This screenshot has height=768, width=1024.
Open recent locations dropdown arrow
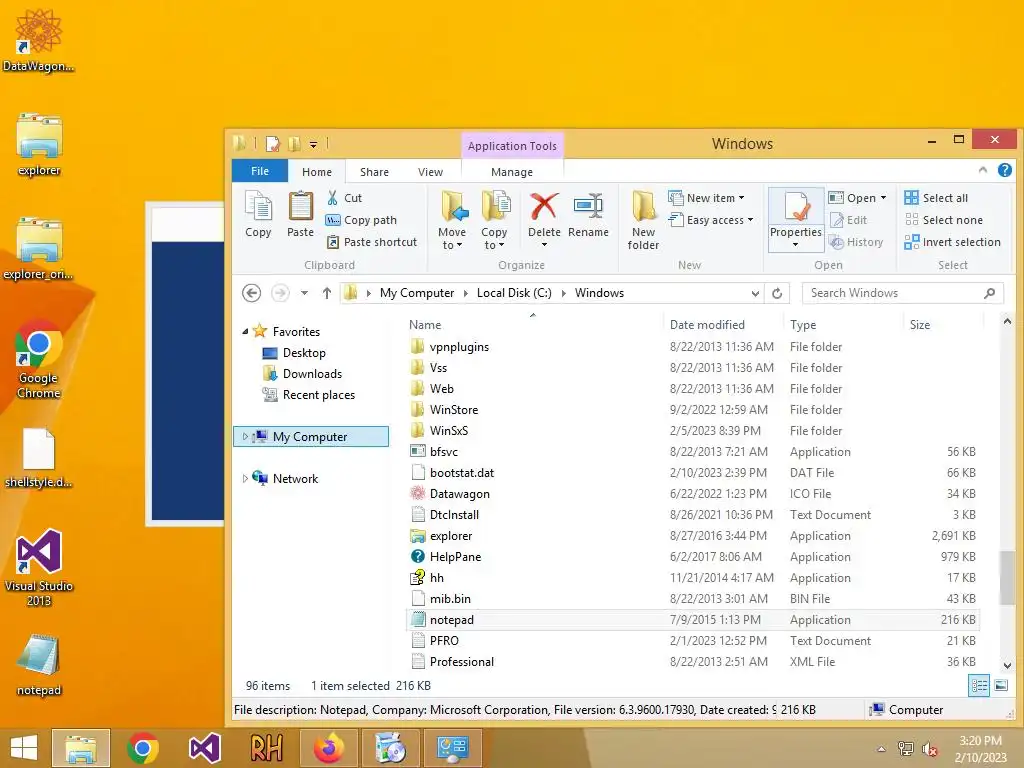click(304, 293)
